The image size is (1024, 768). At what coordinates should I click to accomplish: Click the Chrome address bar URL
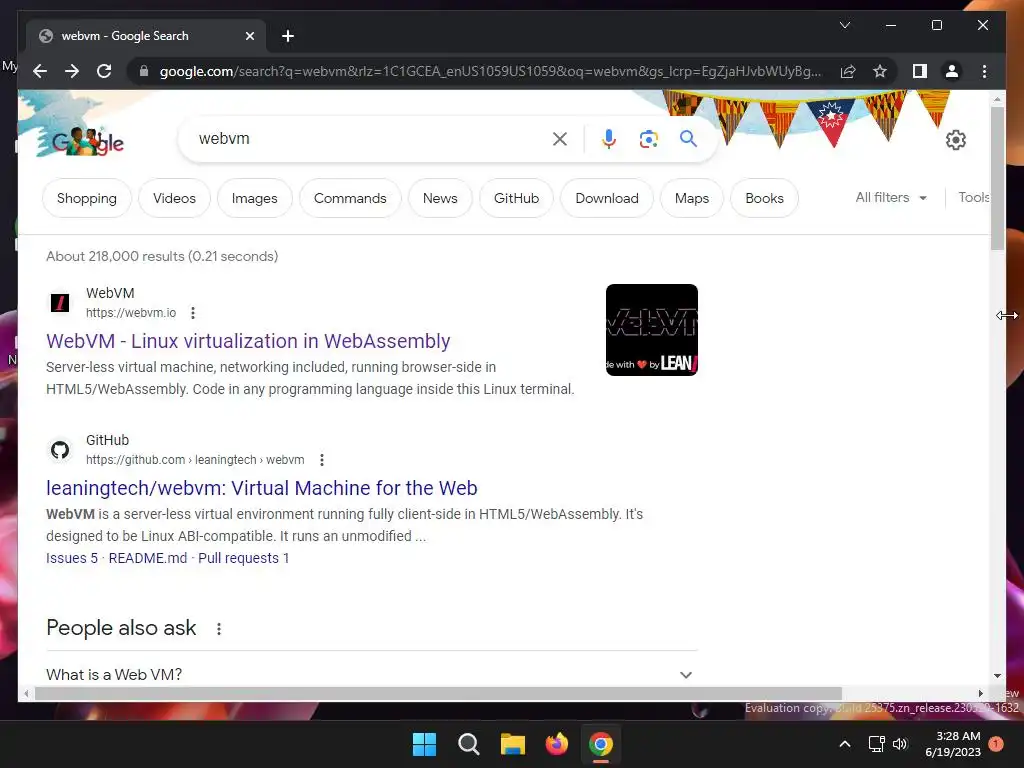click(490, 71)
